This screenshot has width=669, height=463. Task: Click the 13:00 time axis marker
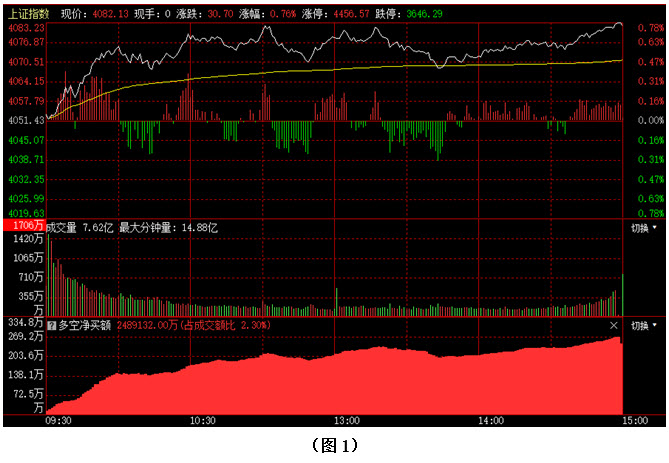347,421
